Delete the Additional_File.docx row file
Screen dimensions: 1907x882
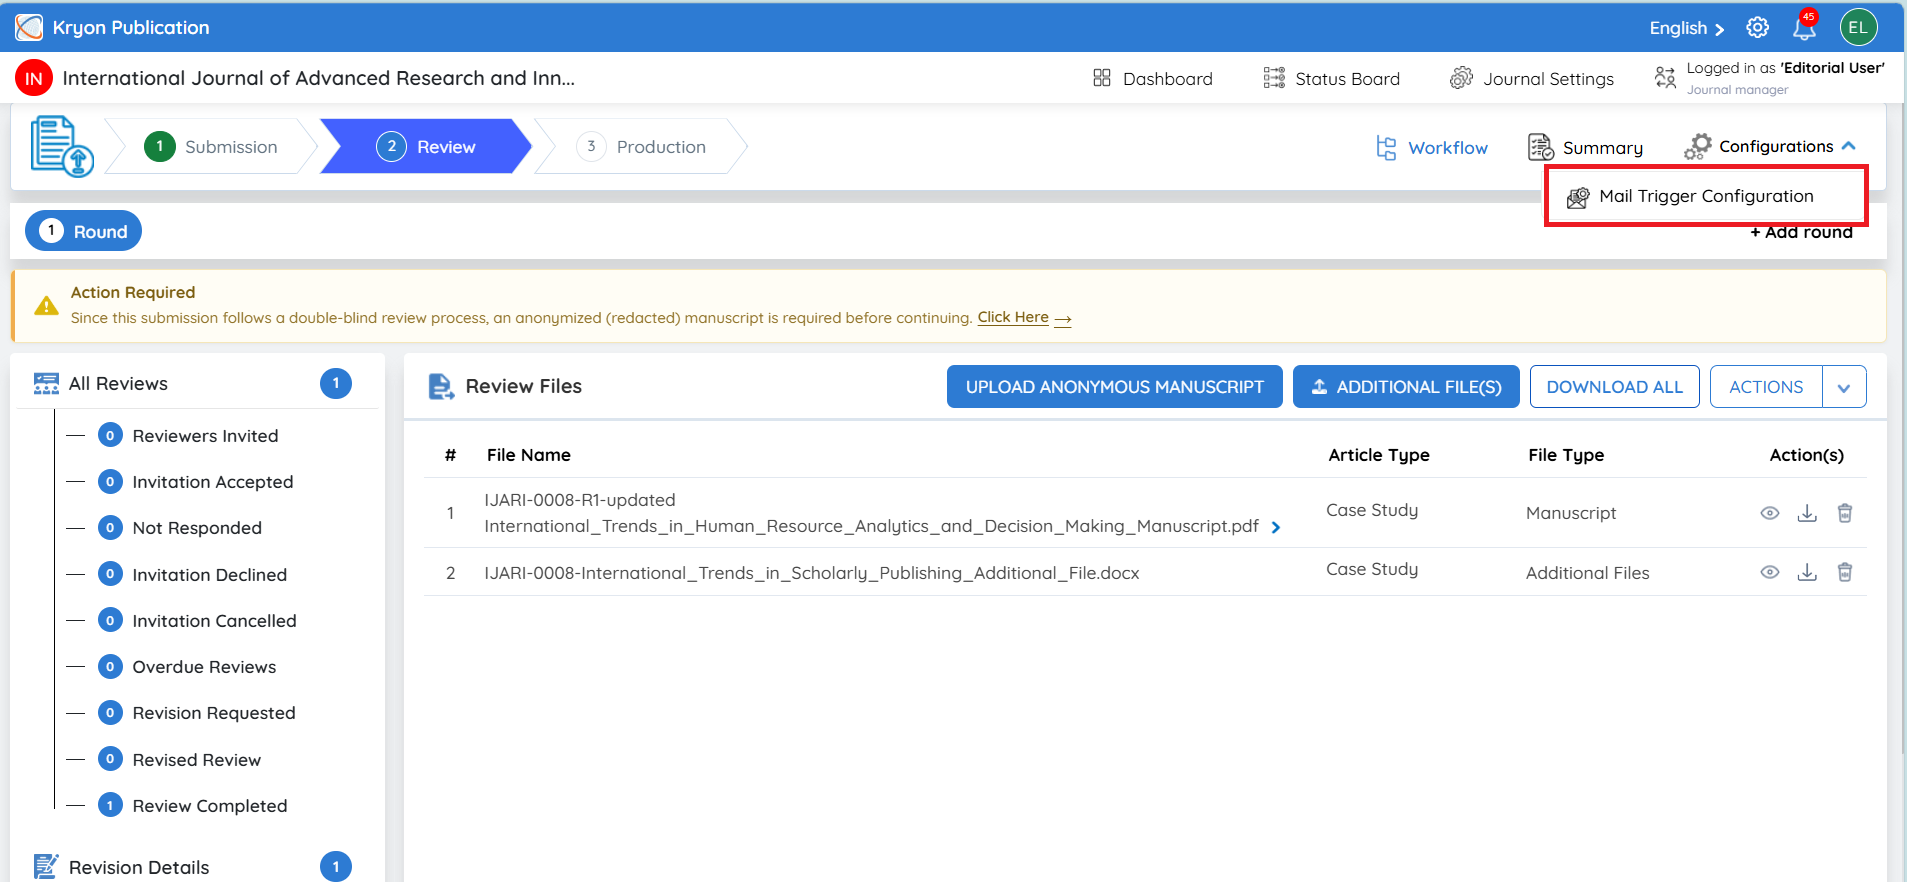(1845, 572)
